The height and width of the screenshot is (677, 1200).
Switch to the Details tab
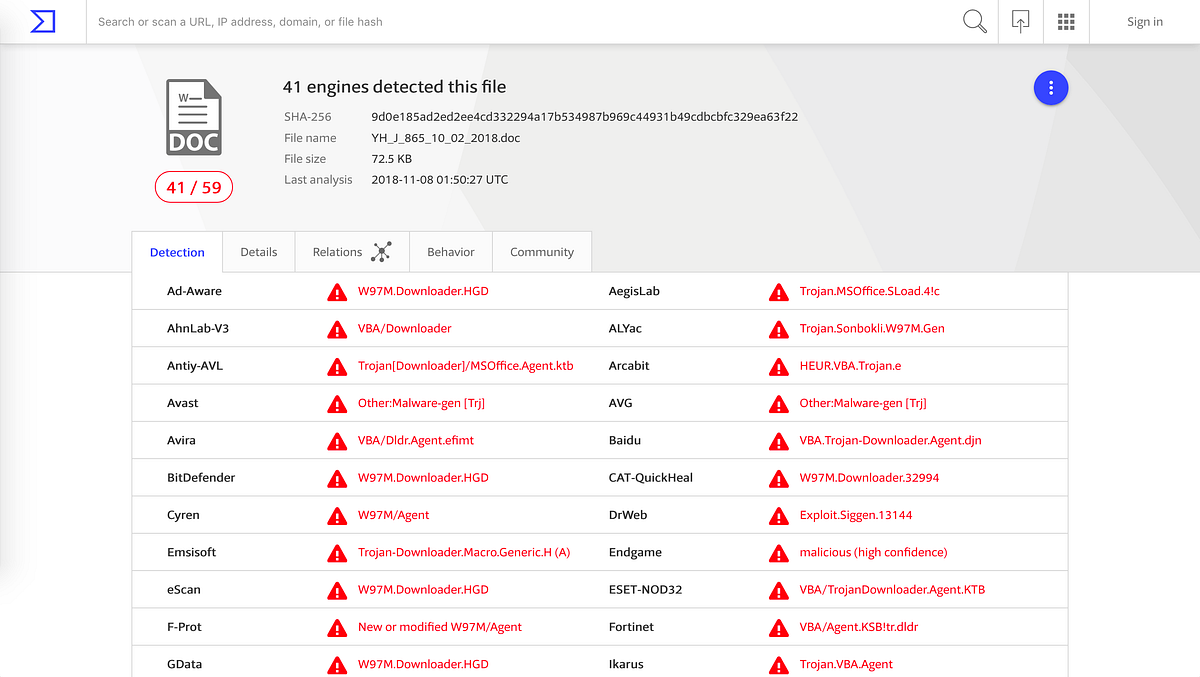258,251
